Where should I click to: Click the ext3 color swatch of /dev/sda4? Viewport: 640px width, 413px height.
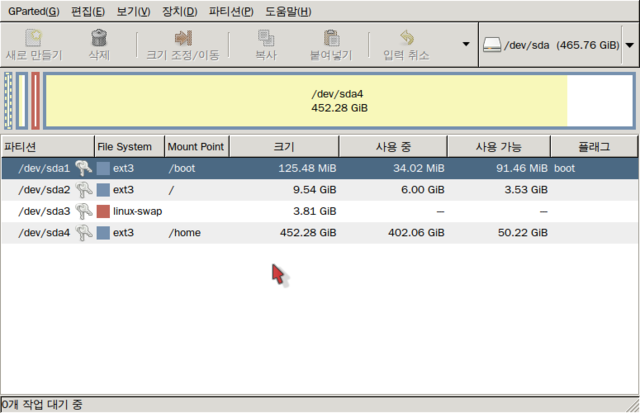103,233
